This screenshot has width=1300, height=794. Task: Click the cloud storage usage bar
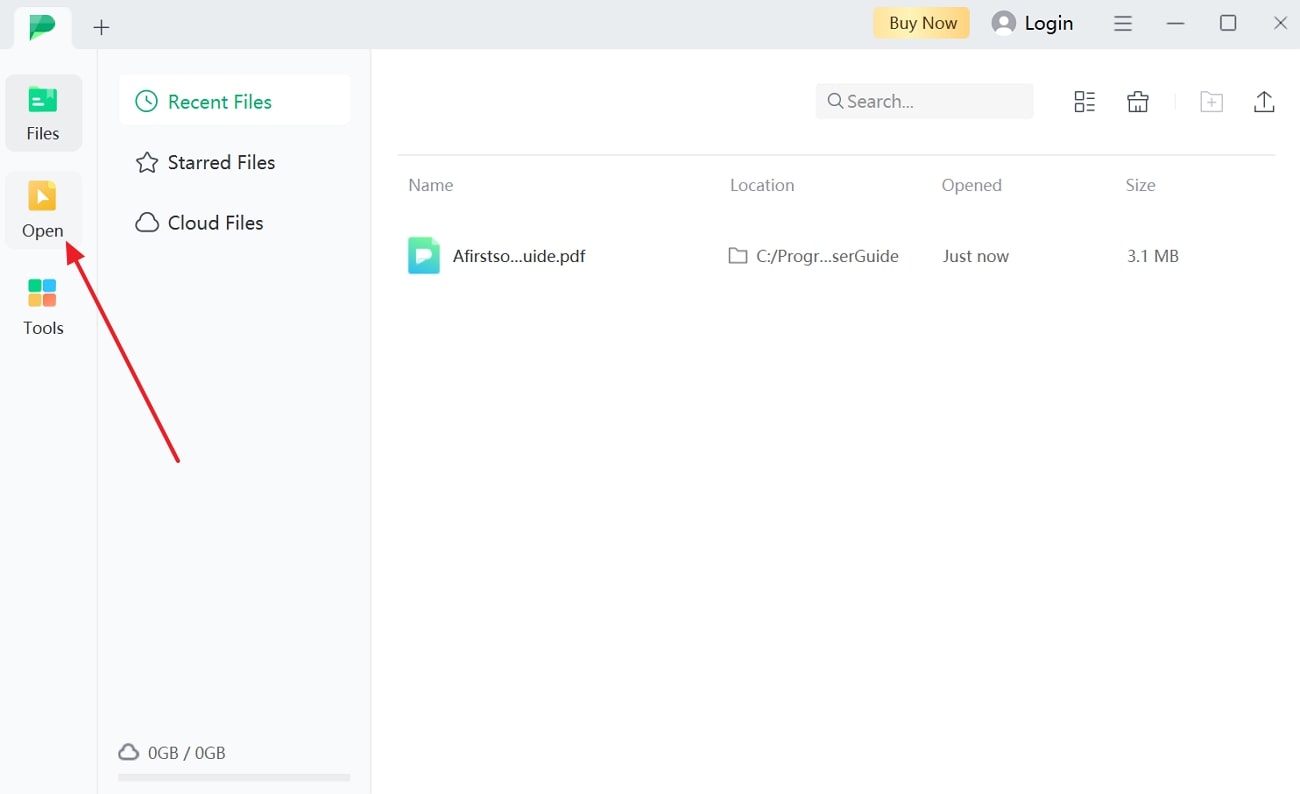(x=234, y=777)
